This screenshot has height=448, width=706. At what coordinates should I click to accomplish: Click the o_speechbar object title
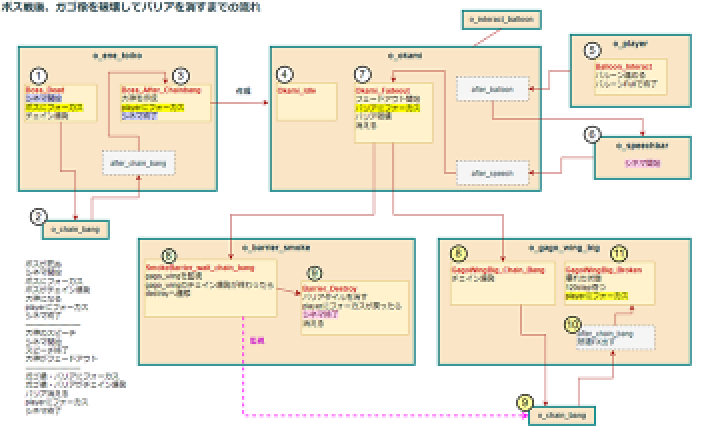pos(642,146)
